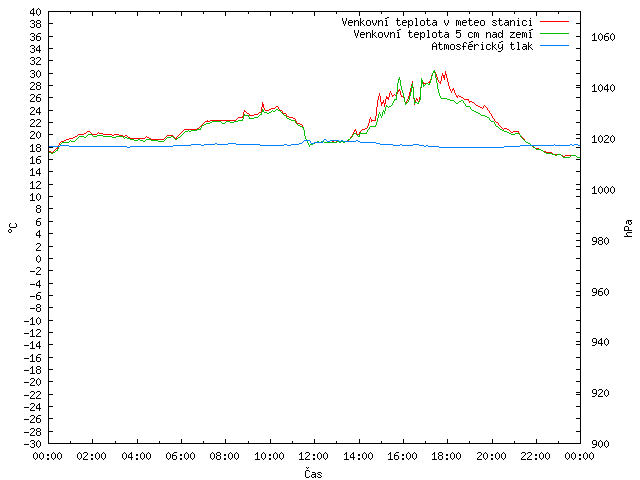The image size is (640, 480).
Task: Click the x-axis time label '16:00'
Action: tap(402, 456)
